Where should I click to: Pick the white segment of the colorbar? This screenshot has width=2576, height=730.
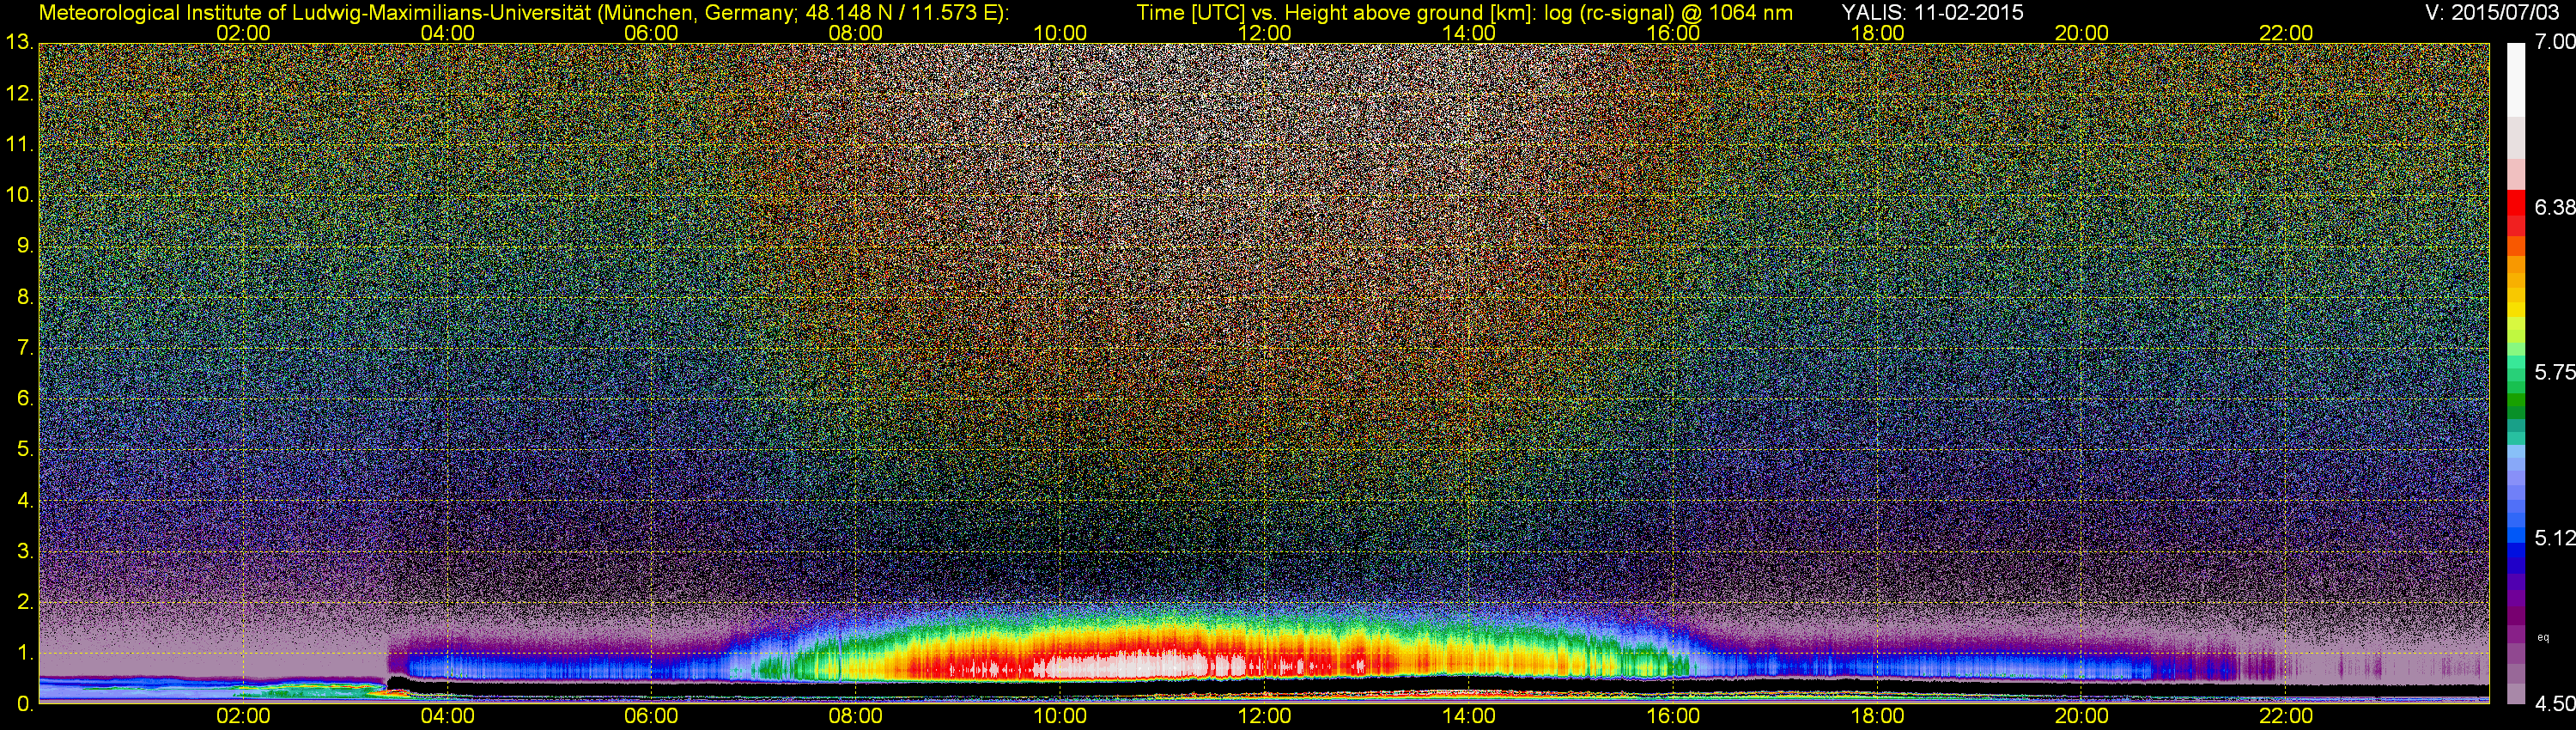click(x=2516, y=80)
